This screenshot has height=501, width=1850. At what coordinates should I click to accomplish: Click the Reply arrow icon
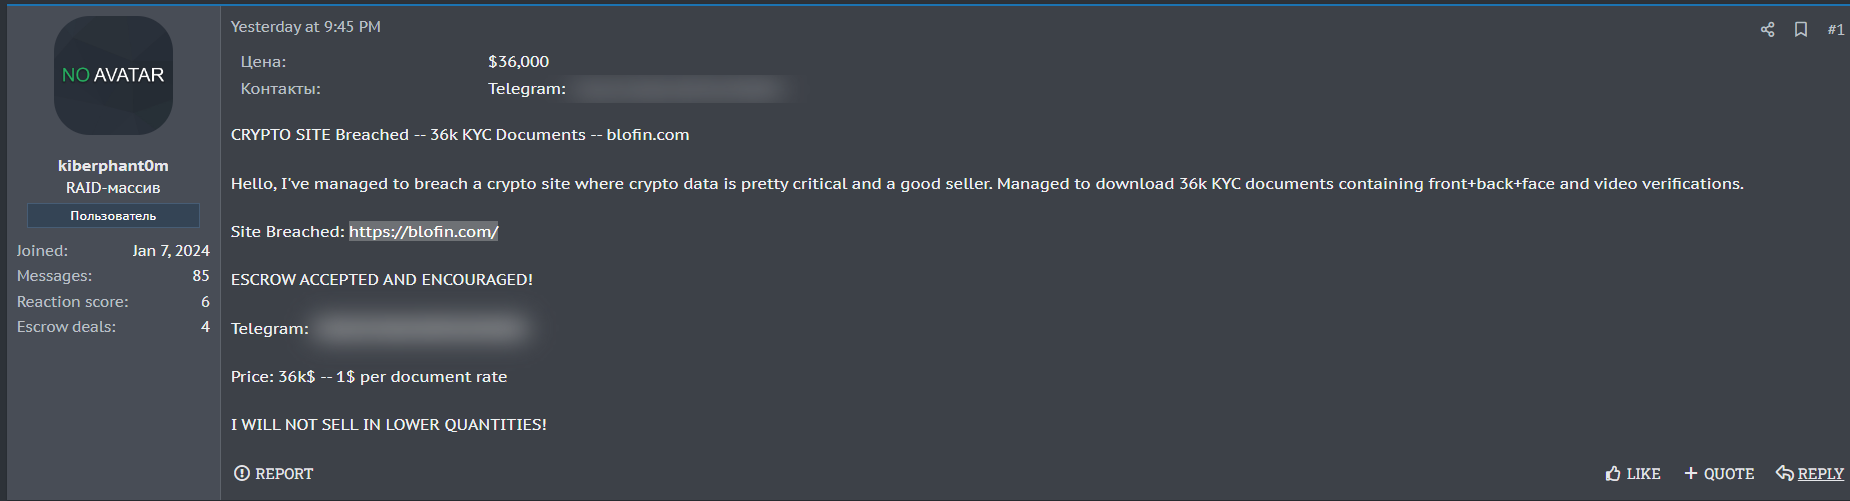(1784, 473)
